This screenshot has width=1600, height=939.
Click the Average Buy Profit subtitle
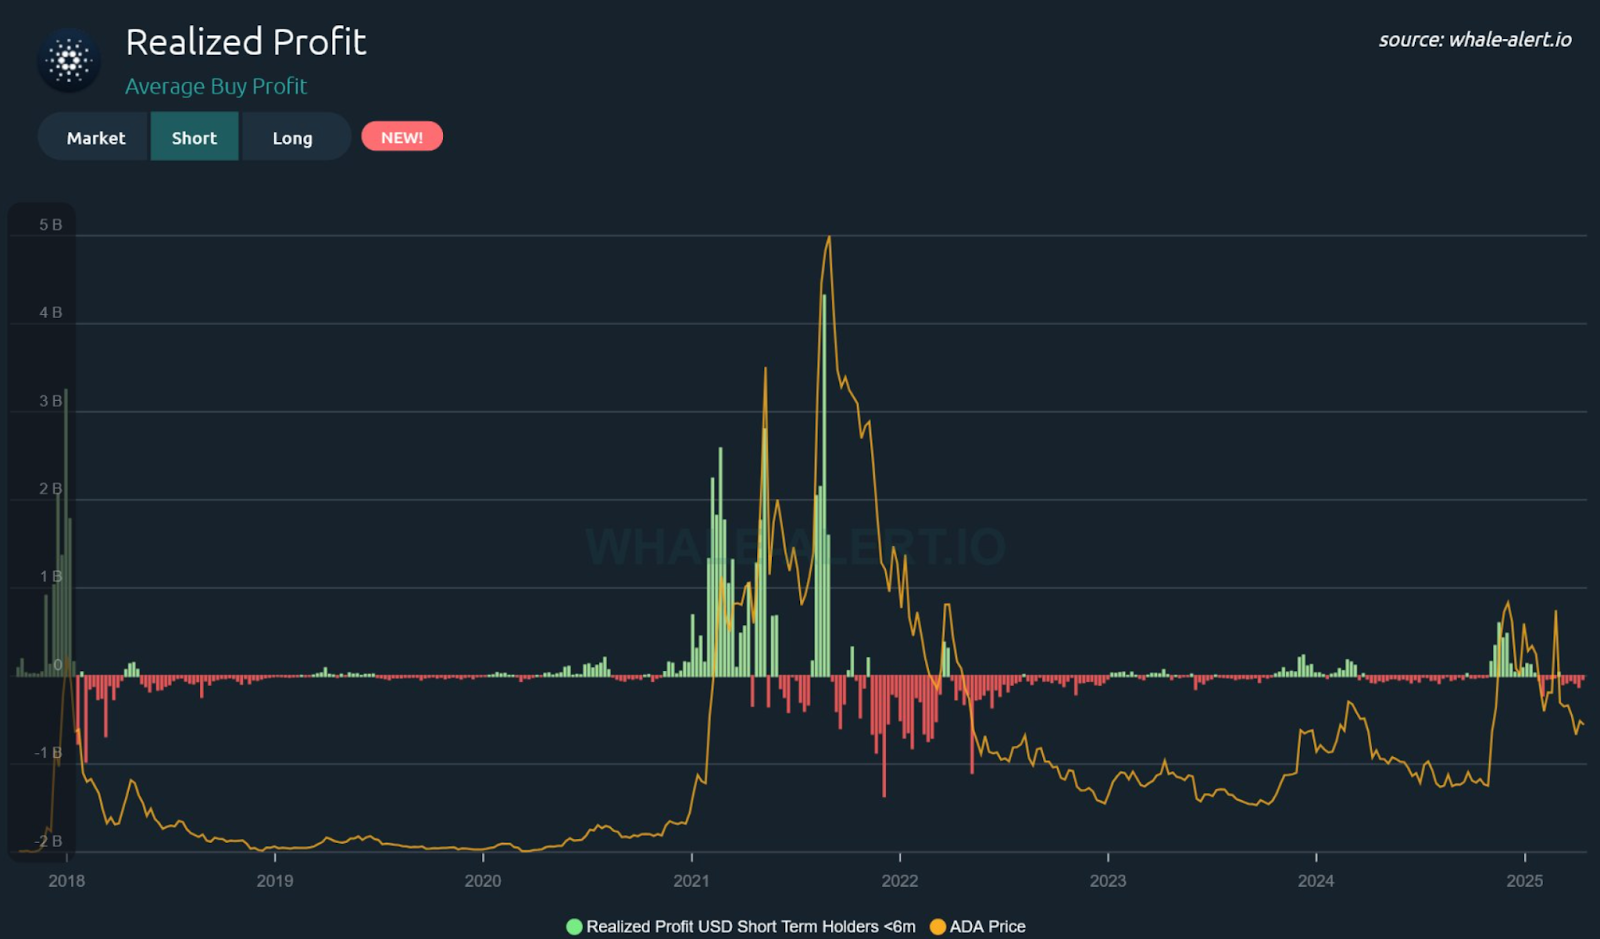coord(216,87)
